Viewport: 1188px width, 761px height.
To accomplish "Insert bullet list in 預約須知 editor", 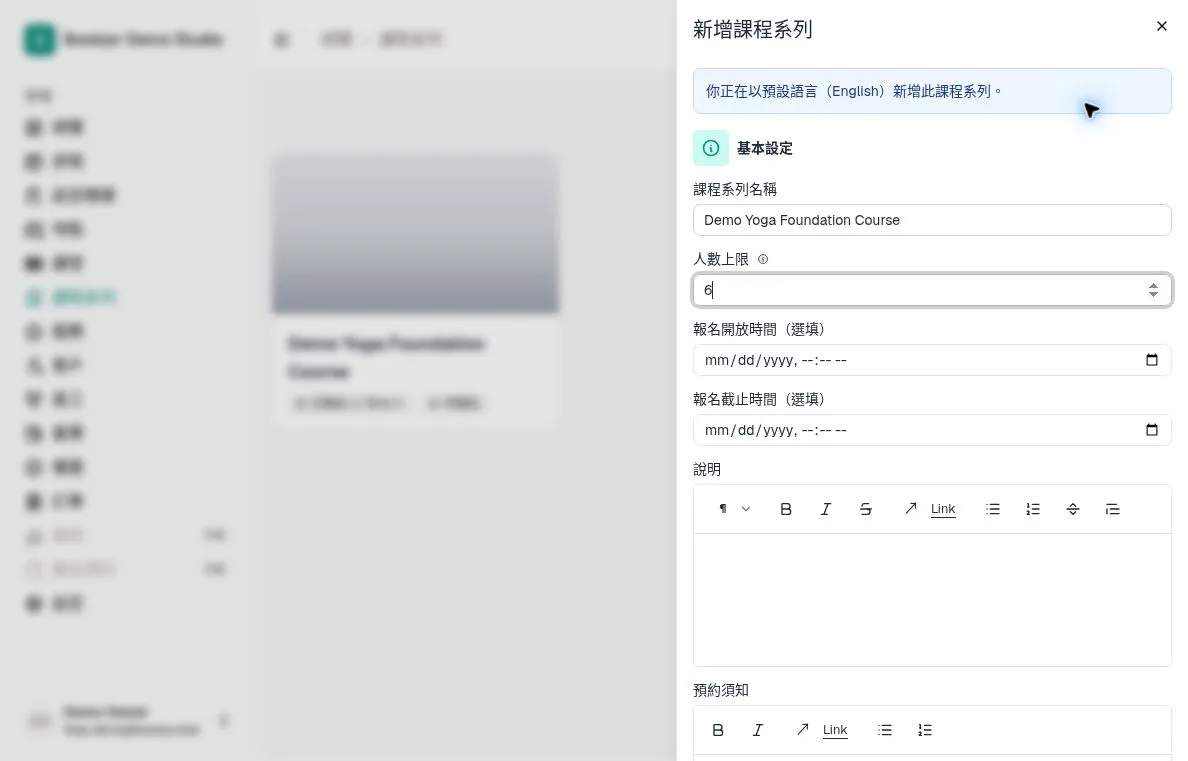I will (885, 730).
